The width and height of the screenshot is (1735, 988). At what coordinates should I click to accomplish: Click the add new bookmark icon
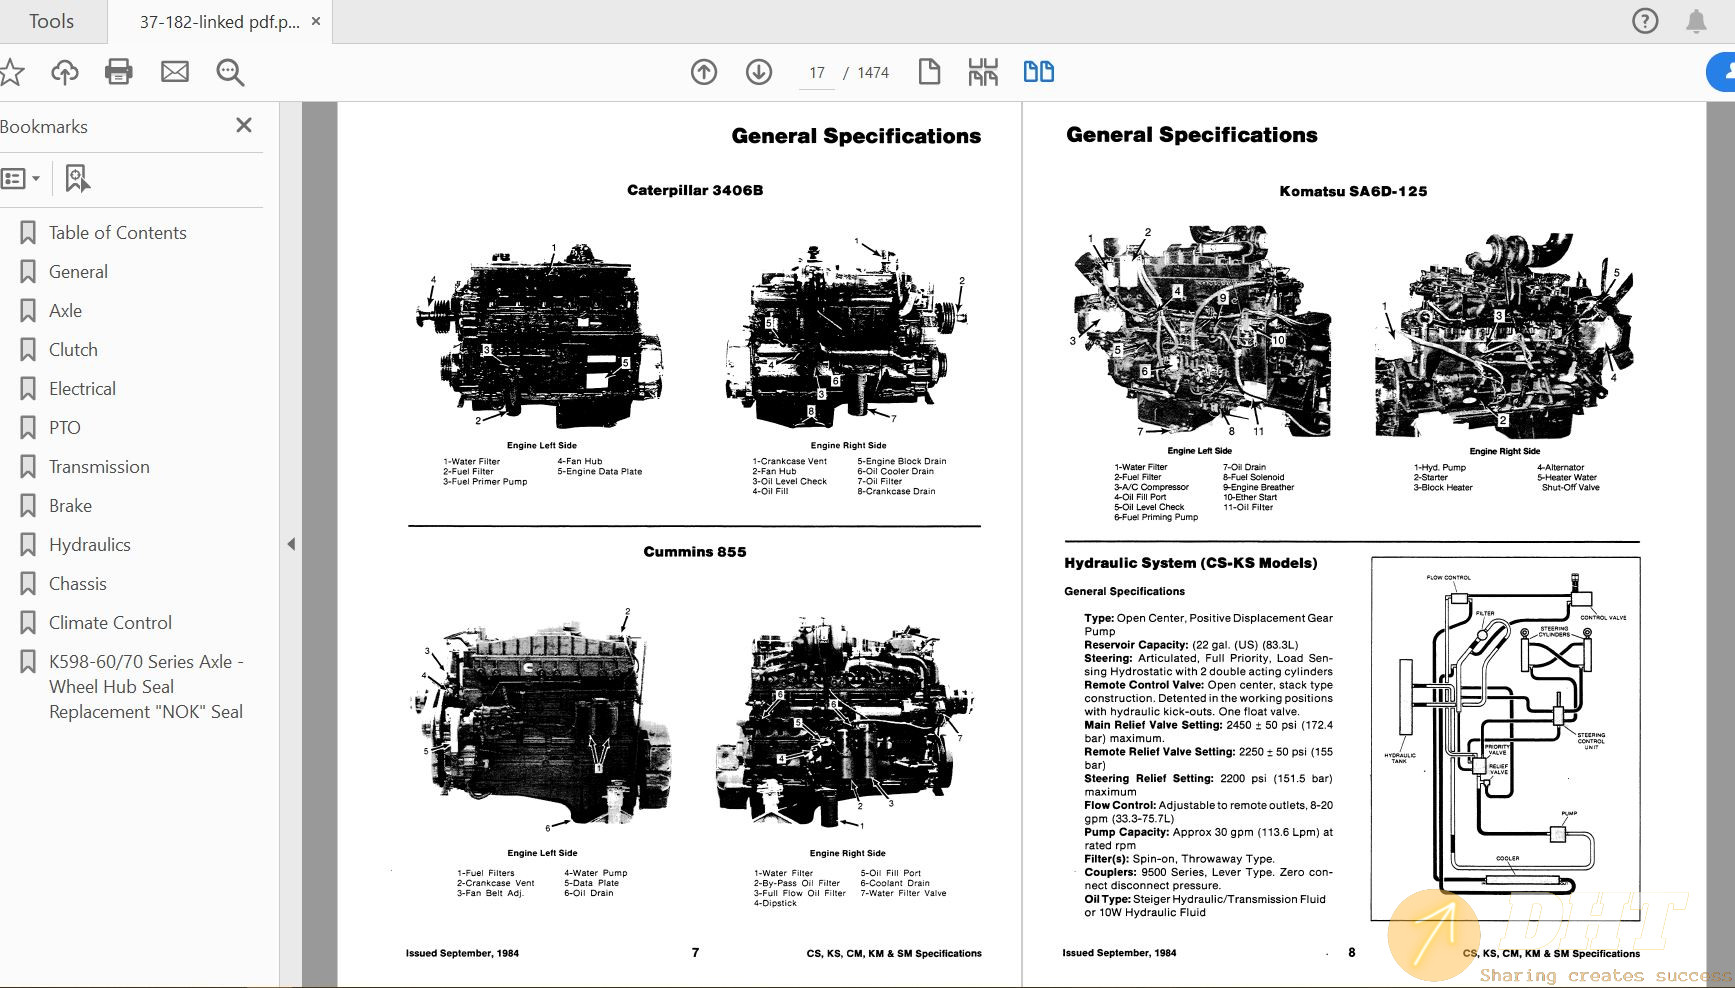click(x=77, y=179)
